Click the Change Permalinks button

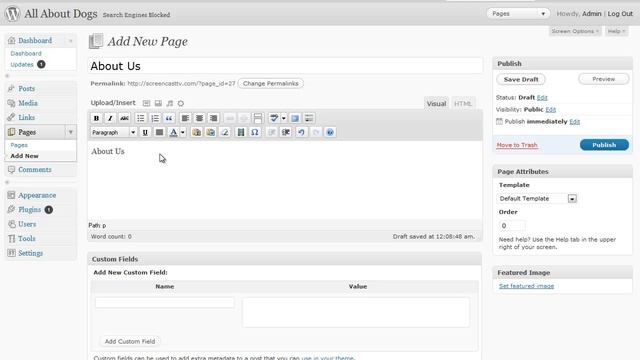click(271, 83)
